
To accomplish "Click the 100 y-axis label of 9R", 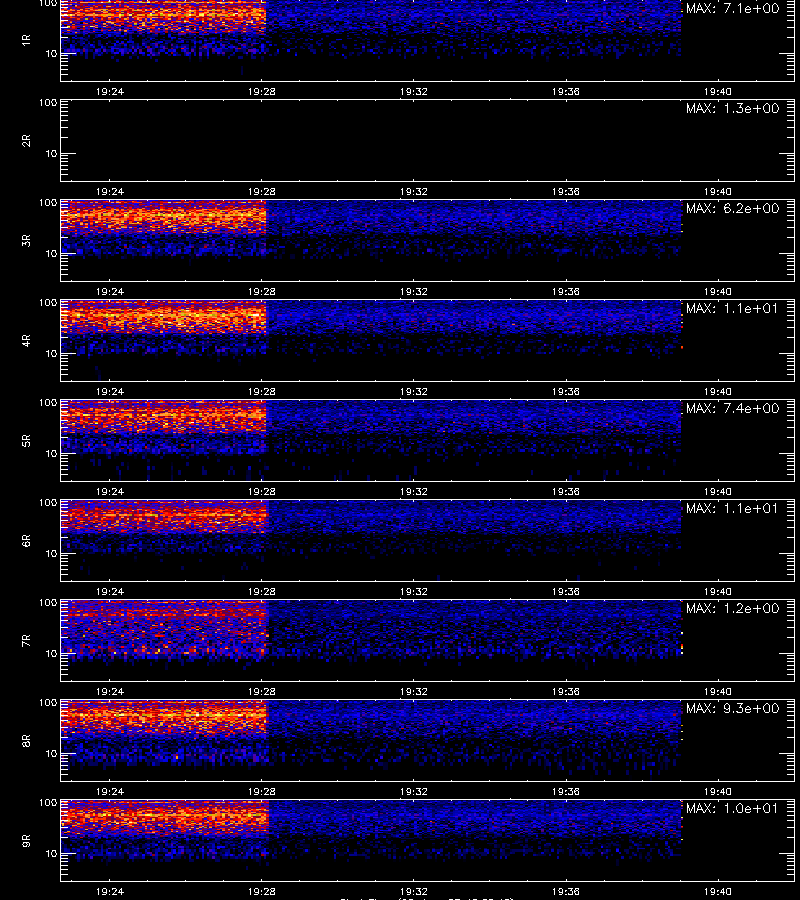I will point(48,802).
